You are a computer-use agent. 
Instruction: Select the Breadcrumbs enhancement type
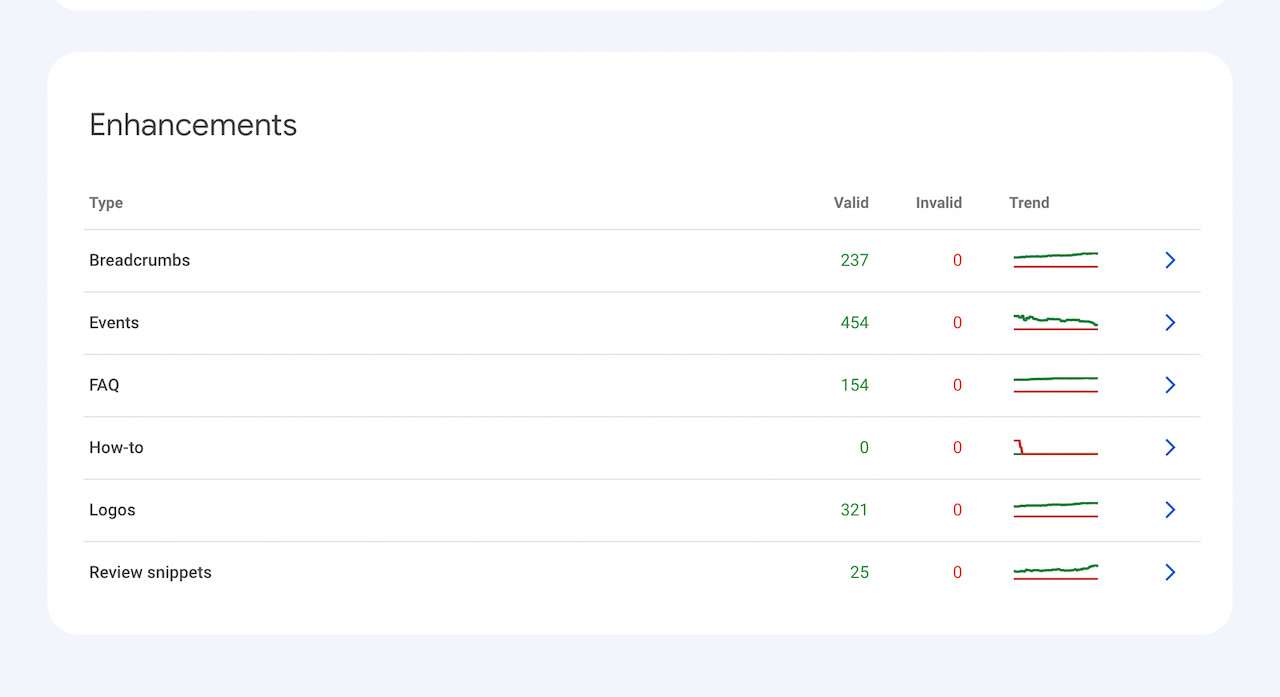pos(139,260)
